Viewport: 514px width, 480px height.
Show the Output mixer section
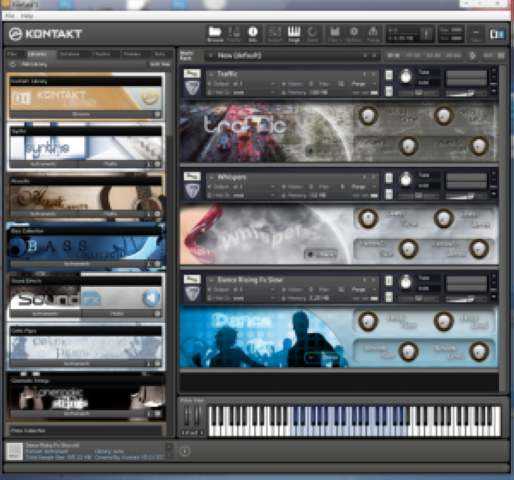pyautogui.click(x=274, y=34)
